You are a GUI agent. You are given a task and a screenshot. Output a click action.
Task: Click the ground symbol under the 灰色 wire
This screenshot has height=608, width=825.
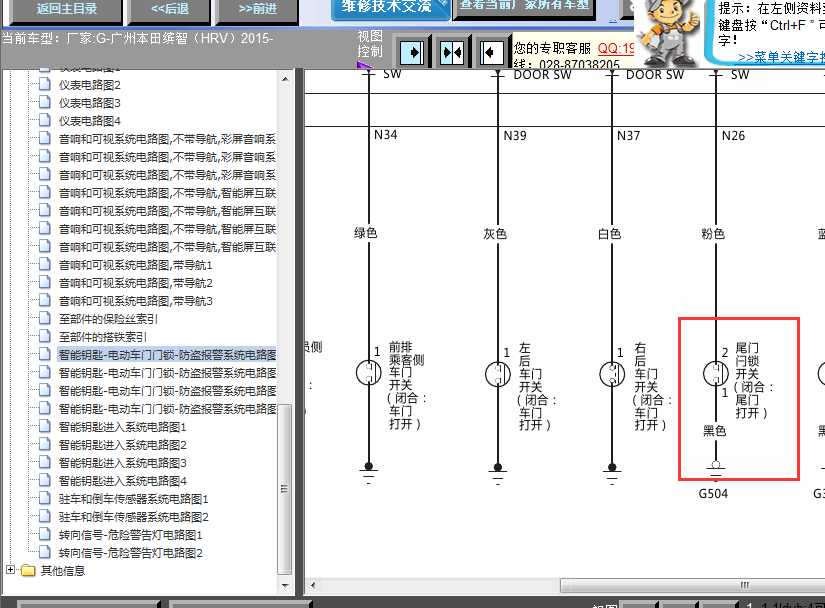[x=498, y=474]
